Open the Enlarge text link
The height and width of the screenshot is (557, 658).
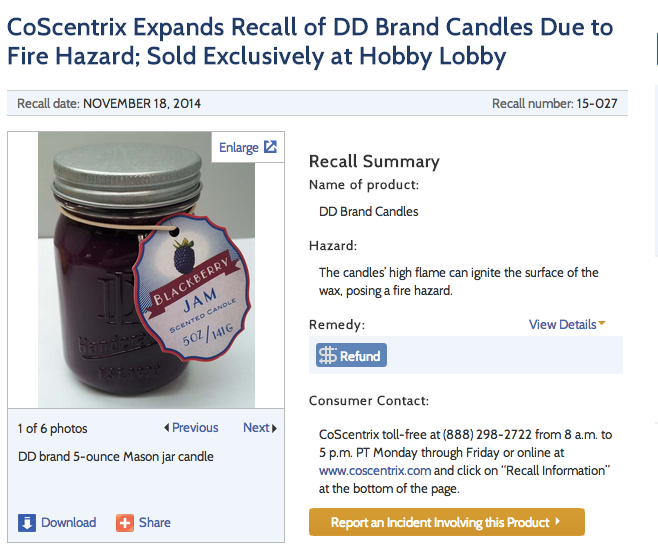pyautogui.click(x=239, y=148)
